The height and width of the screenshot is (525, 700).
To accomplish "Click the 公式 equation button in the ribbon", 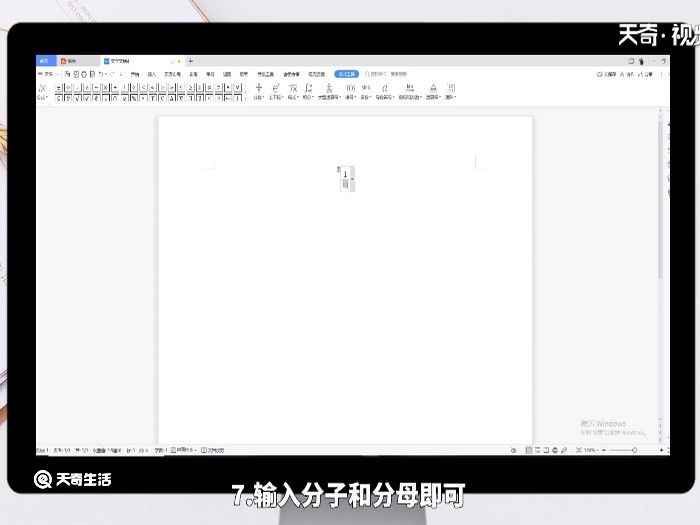I will (x=42, y=91).
